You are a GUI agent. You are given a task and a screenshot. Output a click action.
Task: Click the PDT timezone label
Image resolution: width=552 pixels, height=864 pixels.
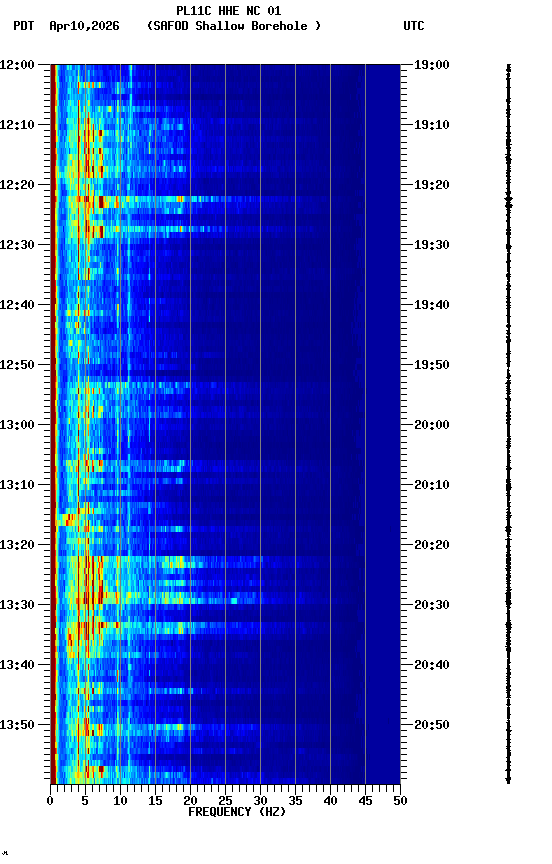pyautogui.click(x=24, y=26)
